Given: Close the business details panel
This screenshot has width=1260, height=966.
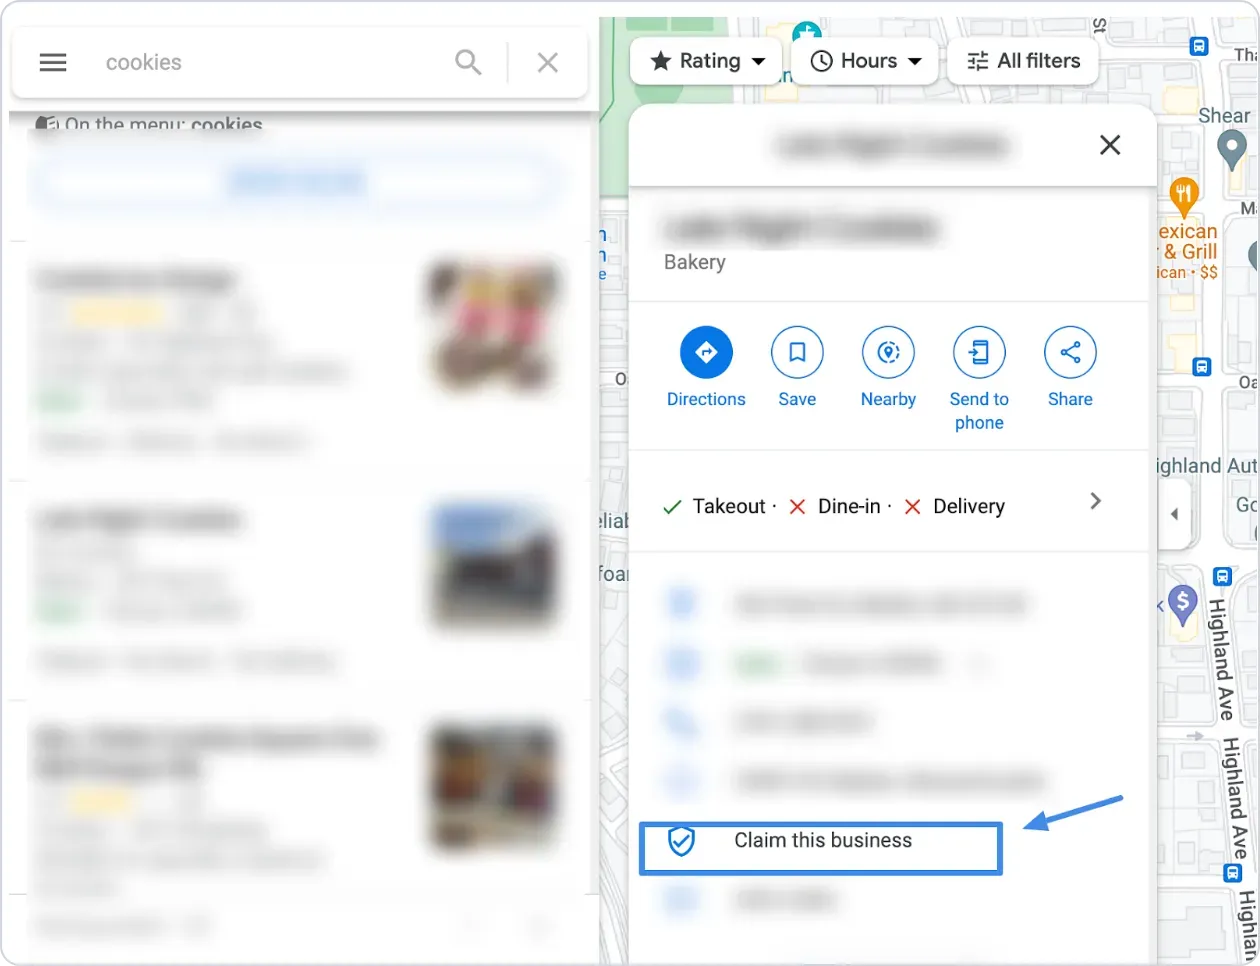Looking at the screenshot, I should point(1110,145).
